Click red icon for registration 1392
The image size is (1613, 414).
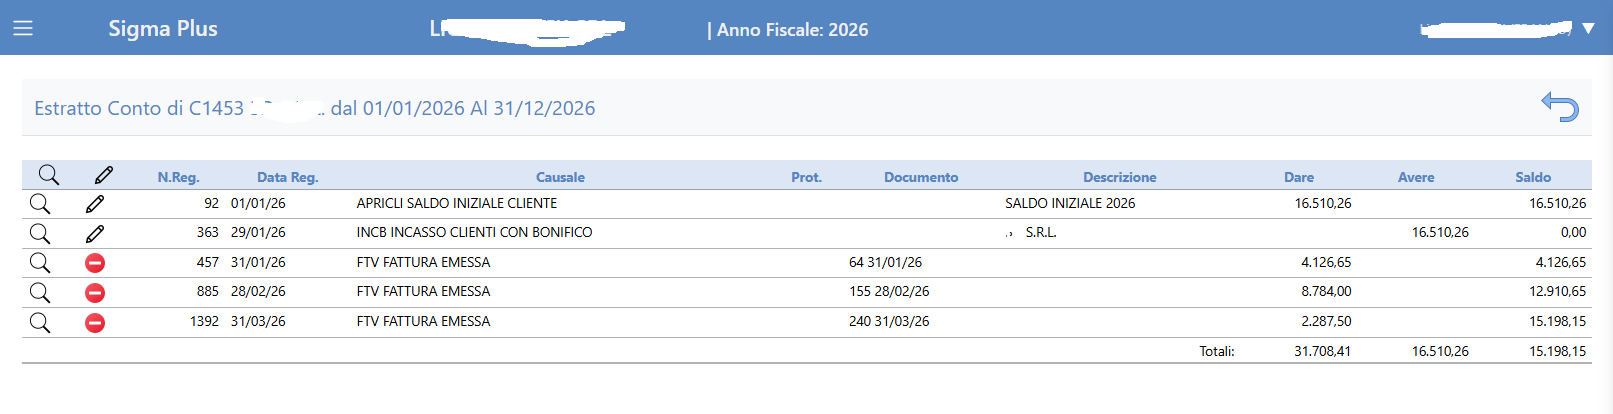(x=95, y=322)
